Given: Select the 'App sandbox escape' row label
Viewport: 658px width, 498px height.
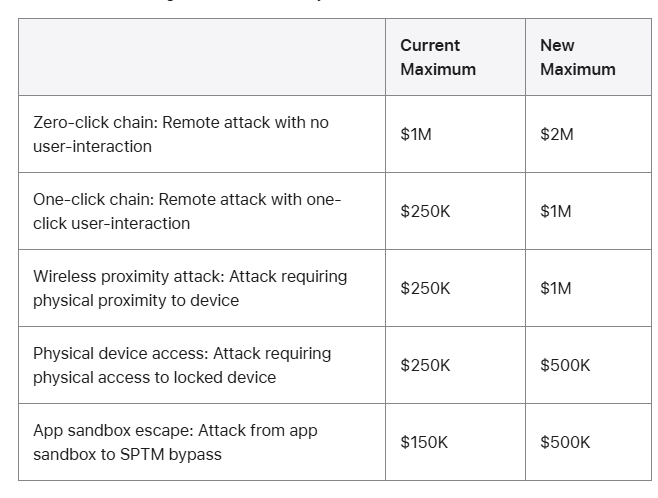Looking at the screenshot, I should [x=175, y=442].
